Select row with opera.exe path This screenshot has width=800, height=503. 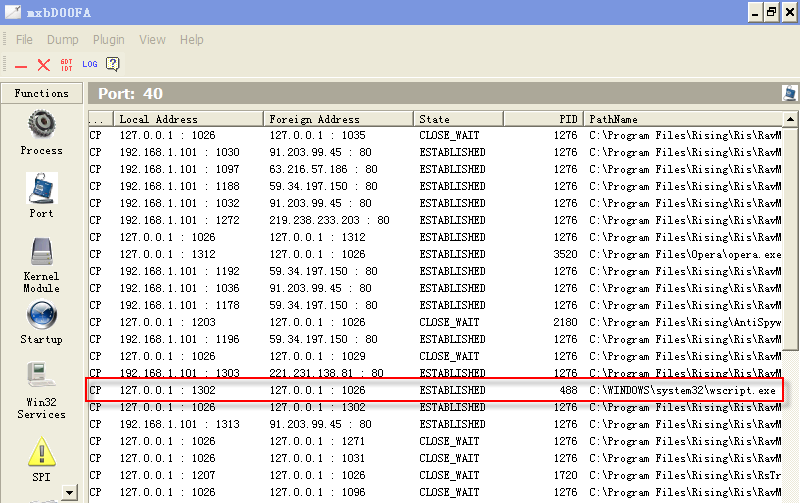tap(435, 254)
